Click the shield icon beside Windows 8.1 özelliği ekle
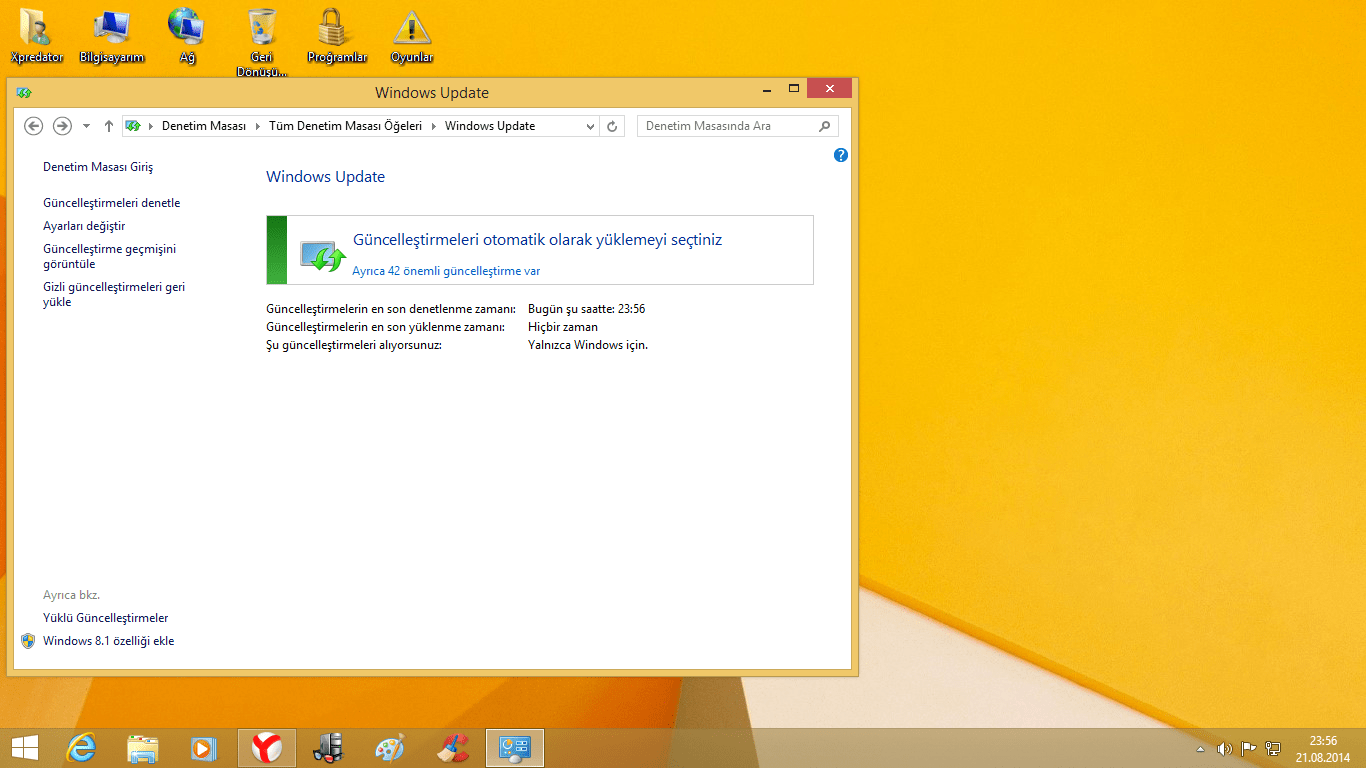This screenshot has width=1366, height=768. point(28,641)
